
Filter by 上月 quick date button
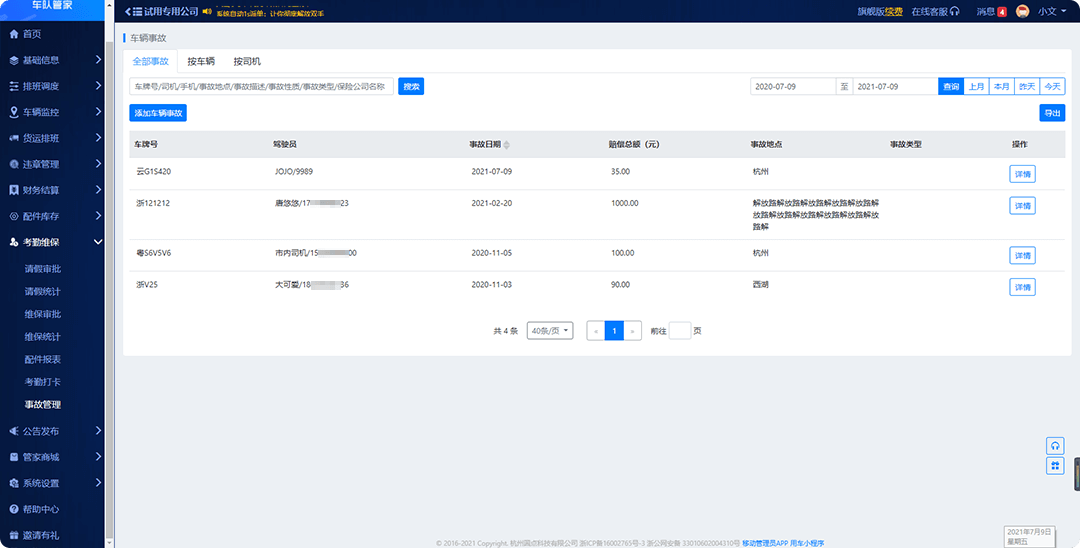tap(976, 87)
